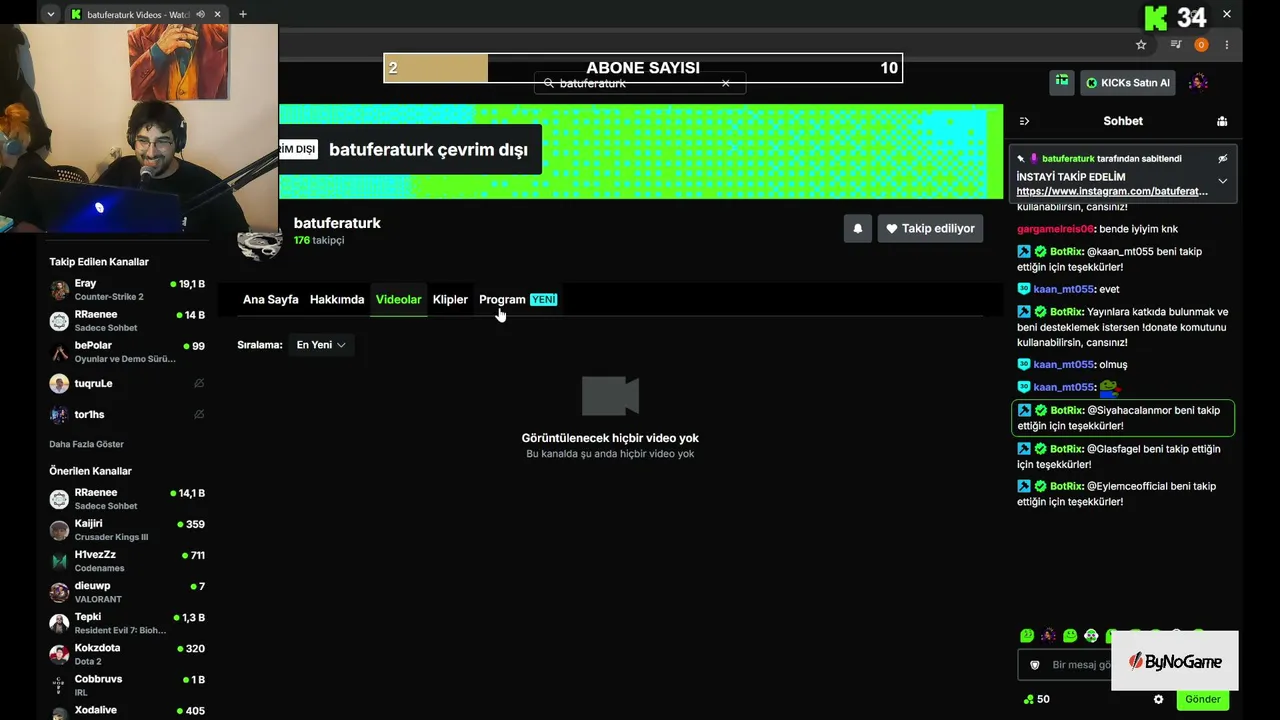Click the Önerilen Kanallar heading
The width and height of the screenshot is (1280, 720).
(x=90, y=471)
